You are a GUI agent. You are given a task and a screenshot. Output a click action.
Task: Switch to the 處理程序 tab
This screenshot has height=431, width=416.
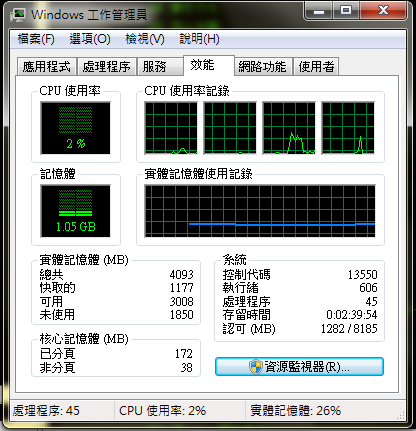point(107,66)
